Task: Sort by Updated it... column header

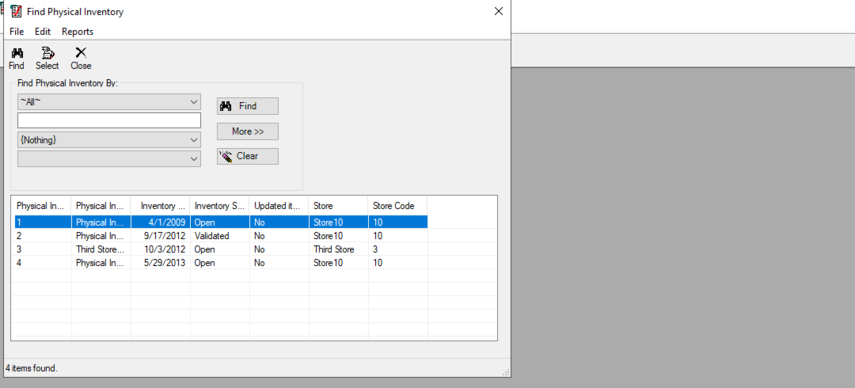Action: pyautogui.click(x=279, y=206)
